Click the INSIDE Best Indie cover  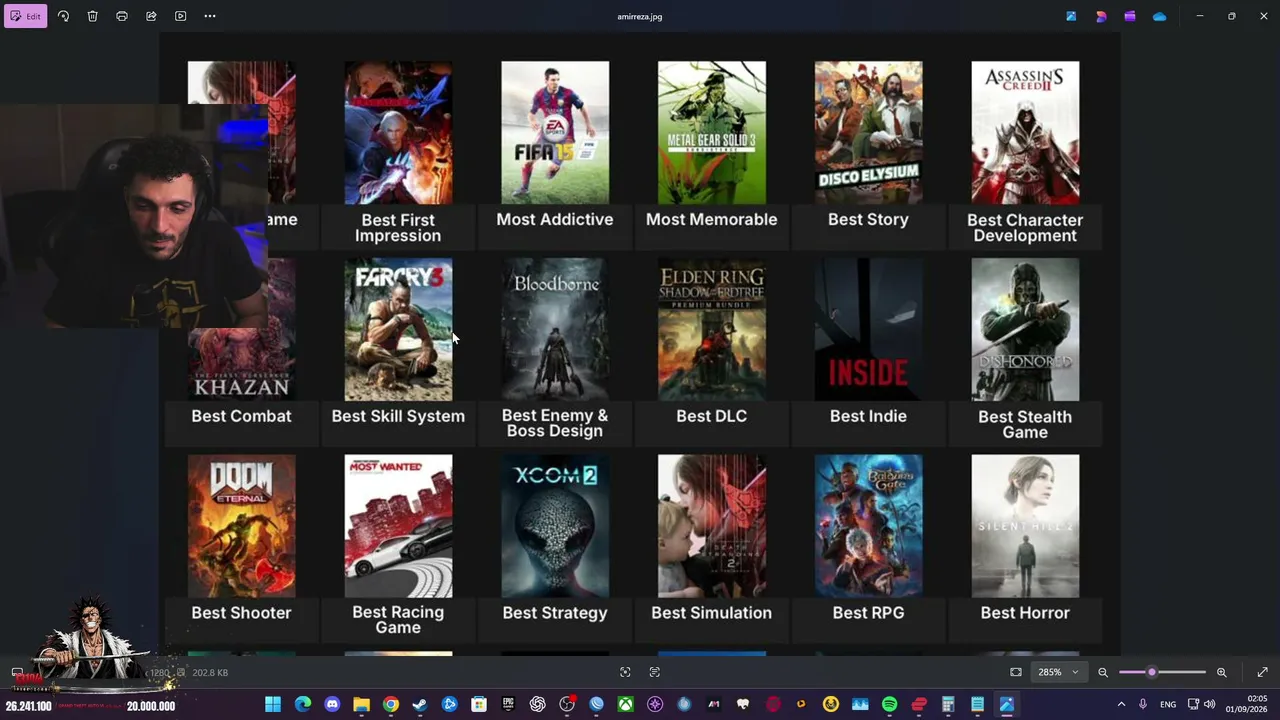point(868,329)
